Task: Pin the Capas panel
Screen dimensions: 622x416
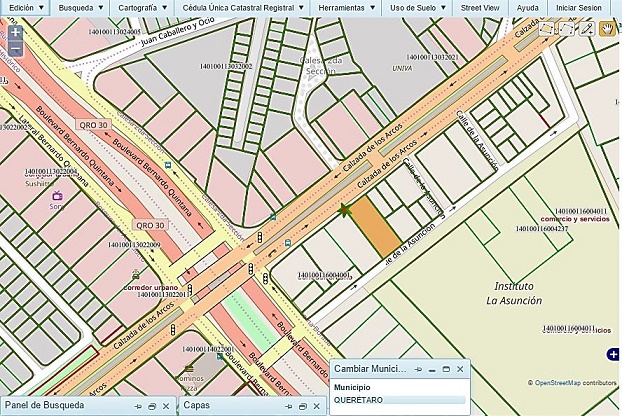Action: pyautogui.click(x=290, y=406)
